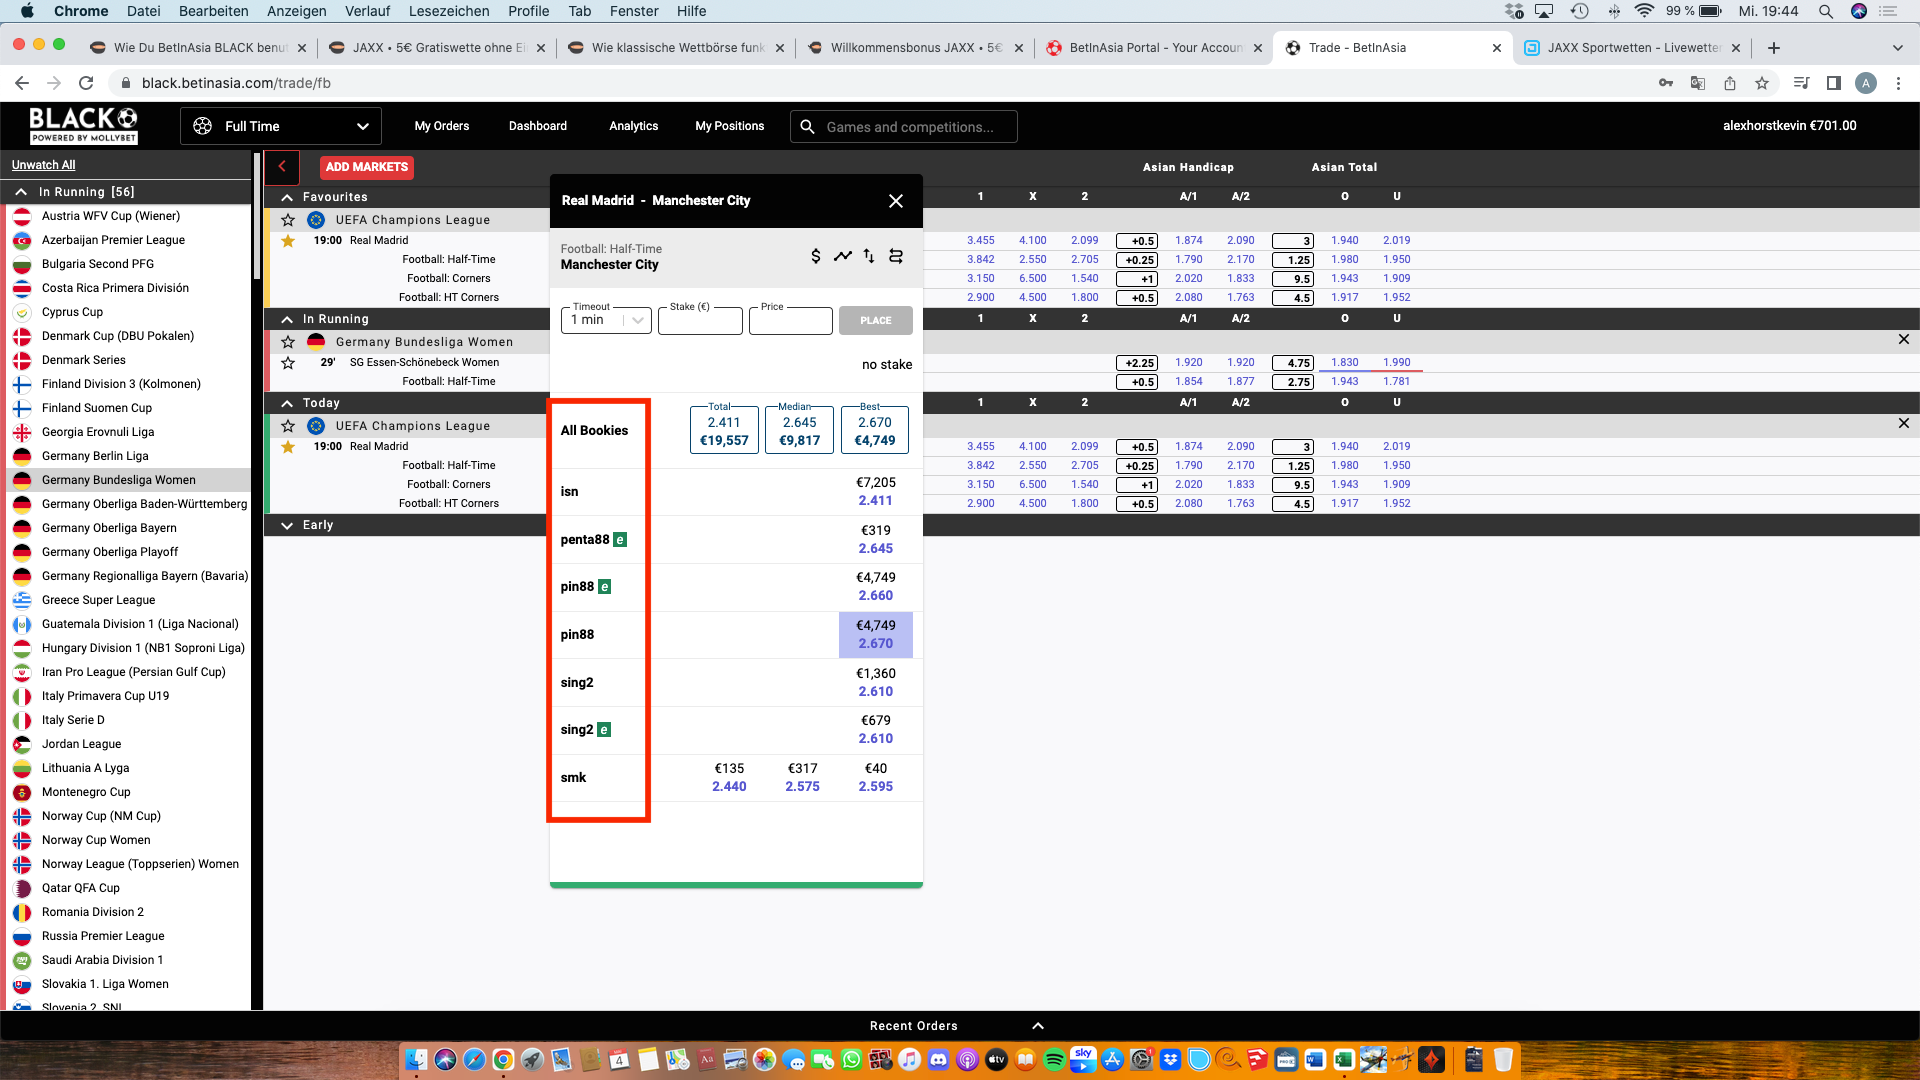Collapse the In Running events section

tap(287, 320)
